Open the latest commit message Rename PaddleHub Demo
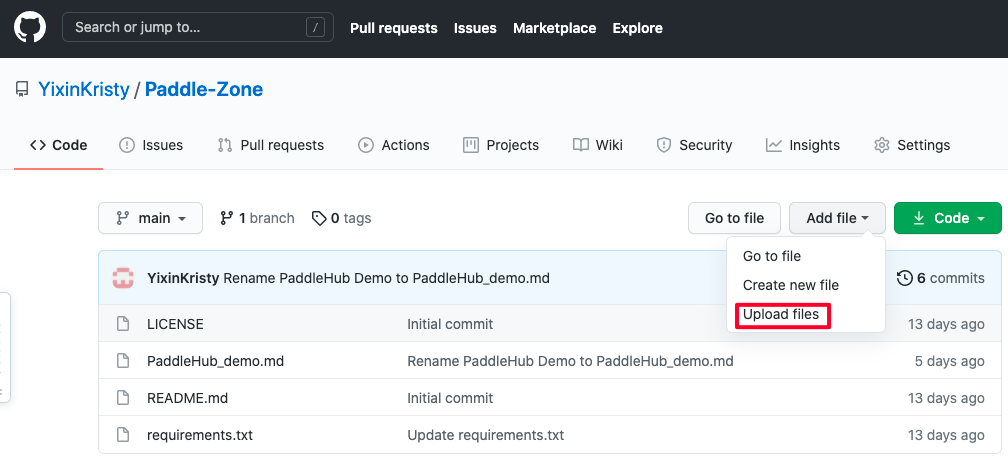 click(x=386, y=278)
